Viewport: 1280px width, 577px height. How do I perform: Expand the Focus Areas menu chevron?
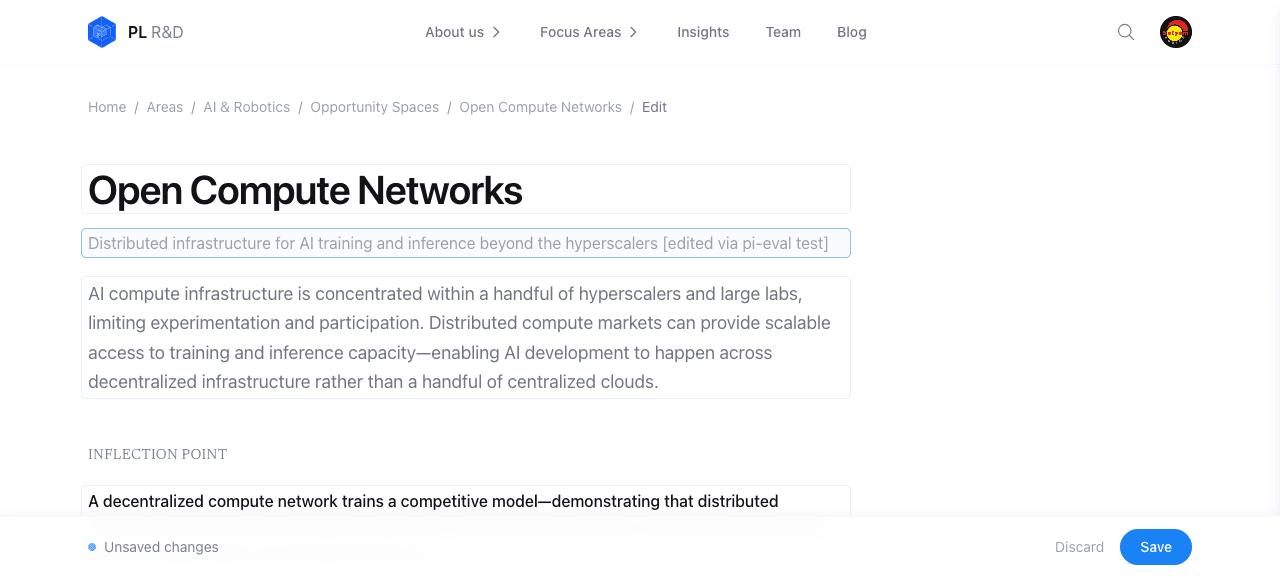tap(633, 32)
